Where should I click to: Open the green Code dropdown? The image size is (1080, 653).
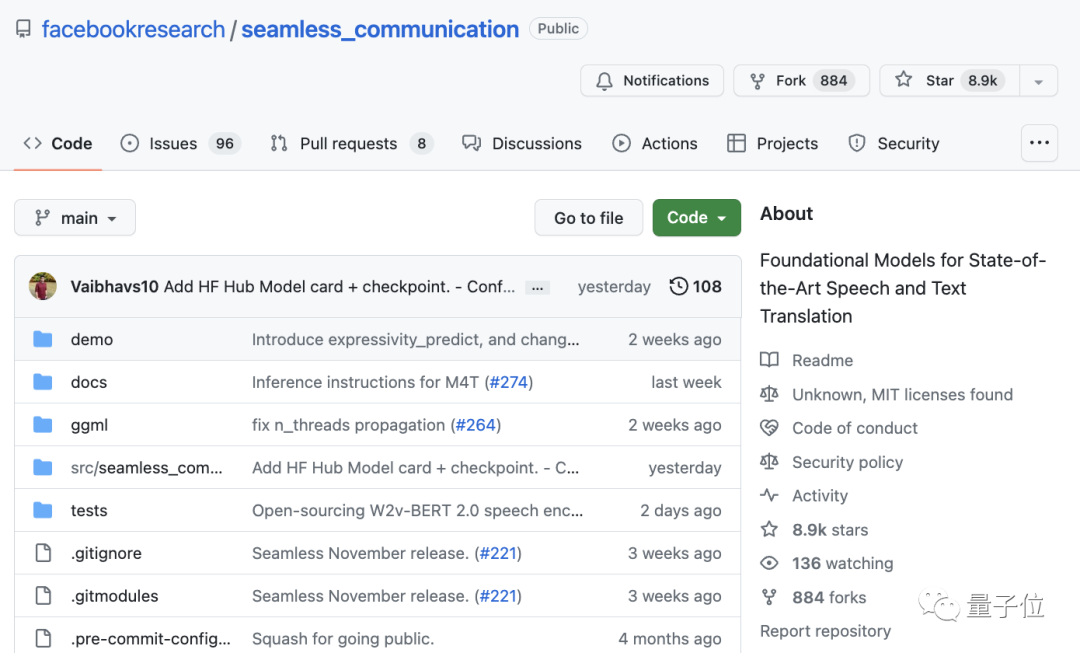pyautogui.click(x=696, y=218)
